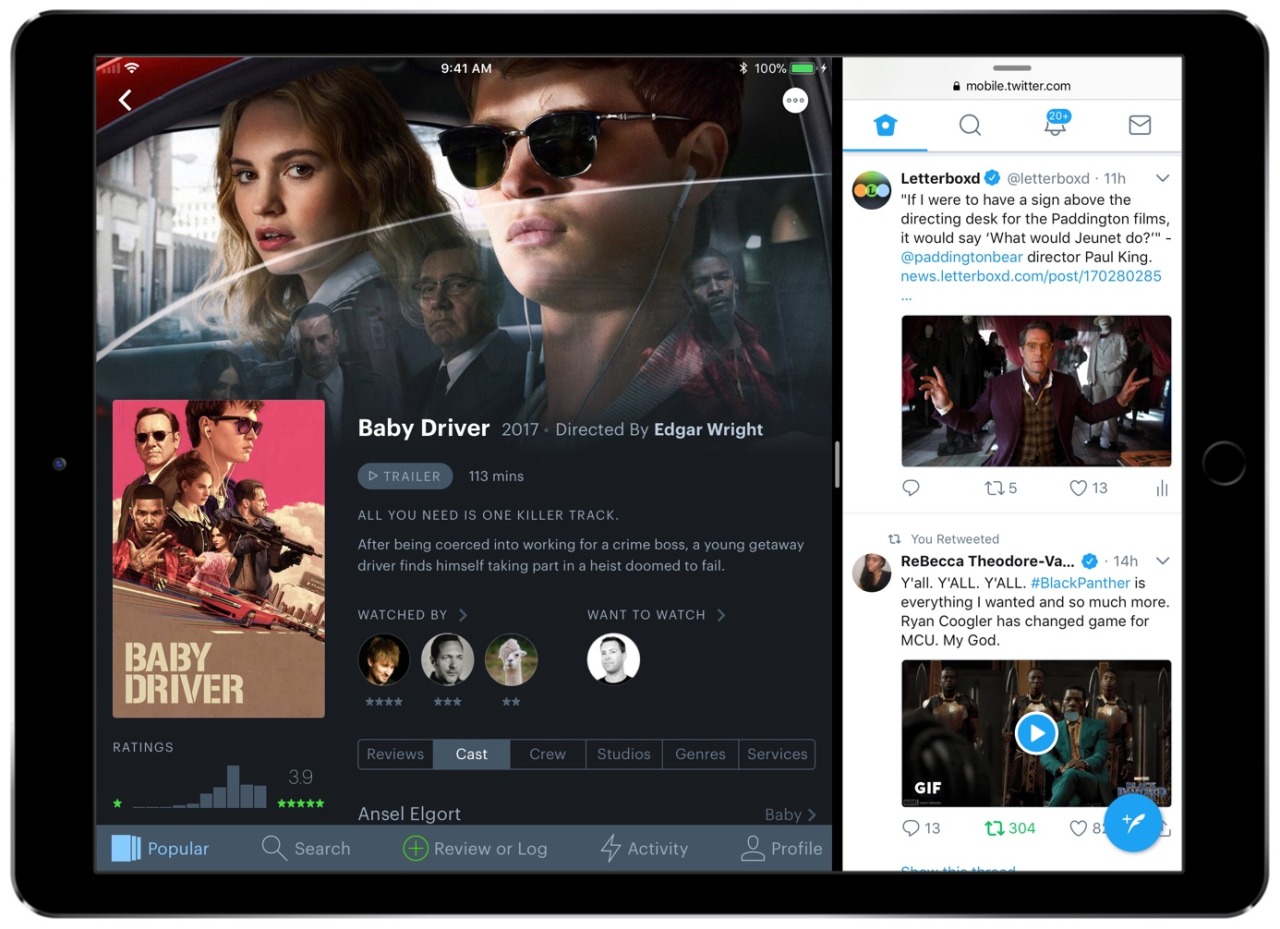Play the Black Panther GIF

[1036, 733]
